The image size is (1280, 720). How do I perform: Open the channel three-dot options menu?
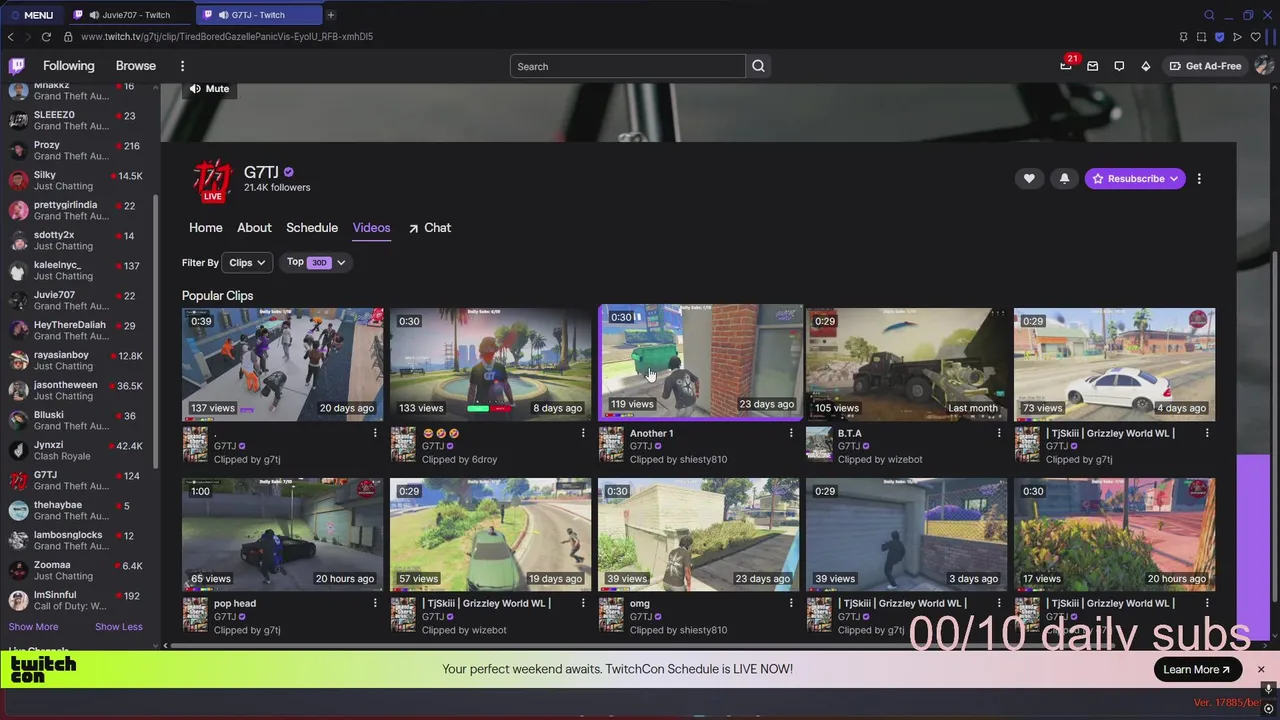(1199, 179)
